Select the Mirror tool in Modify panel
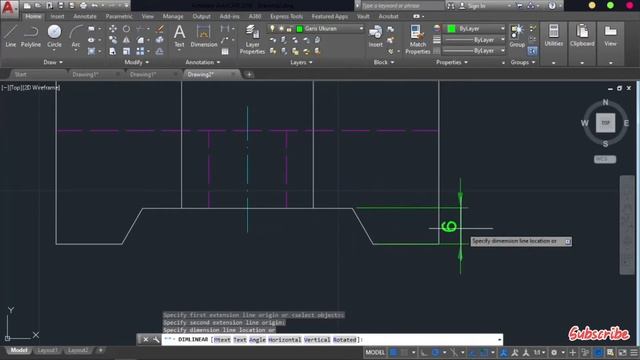 [126, 40]
